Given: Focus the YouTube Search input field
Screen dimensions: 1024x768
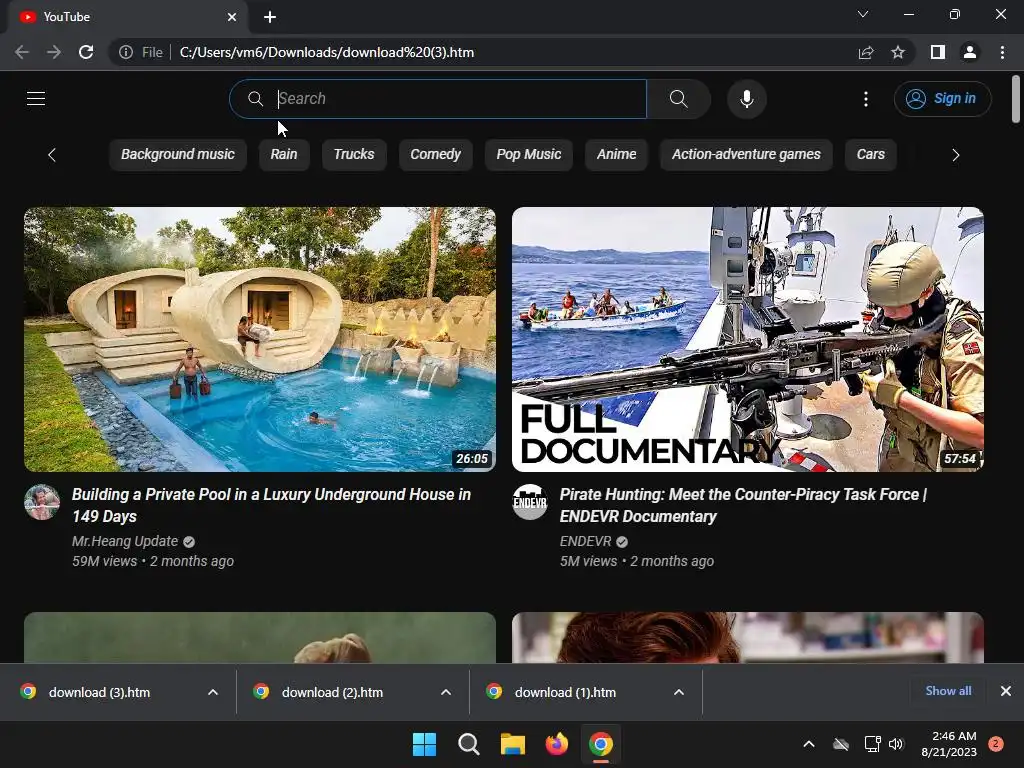Looking at the screenshot, I should [x=438, y=99].
